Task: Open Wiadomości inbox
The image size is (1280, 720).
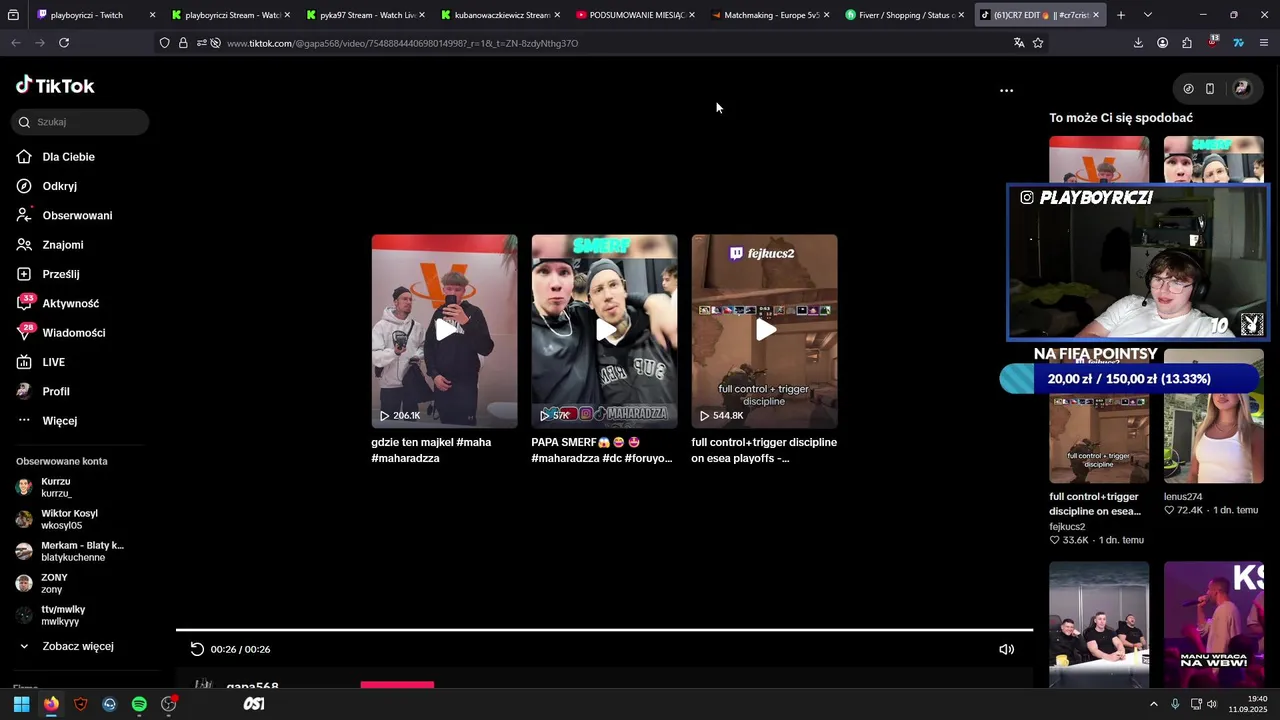Action: [x=73, y=333]
